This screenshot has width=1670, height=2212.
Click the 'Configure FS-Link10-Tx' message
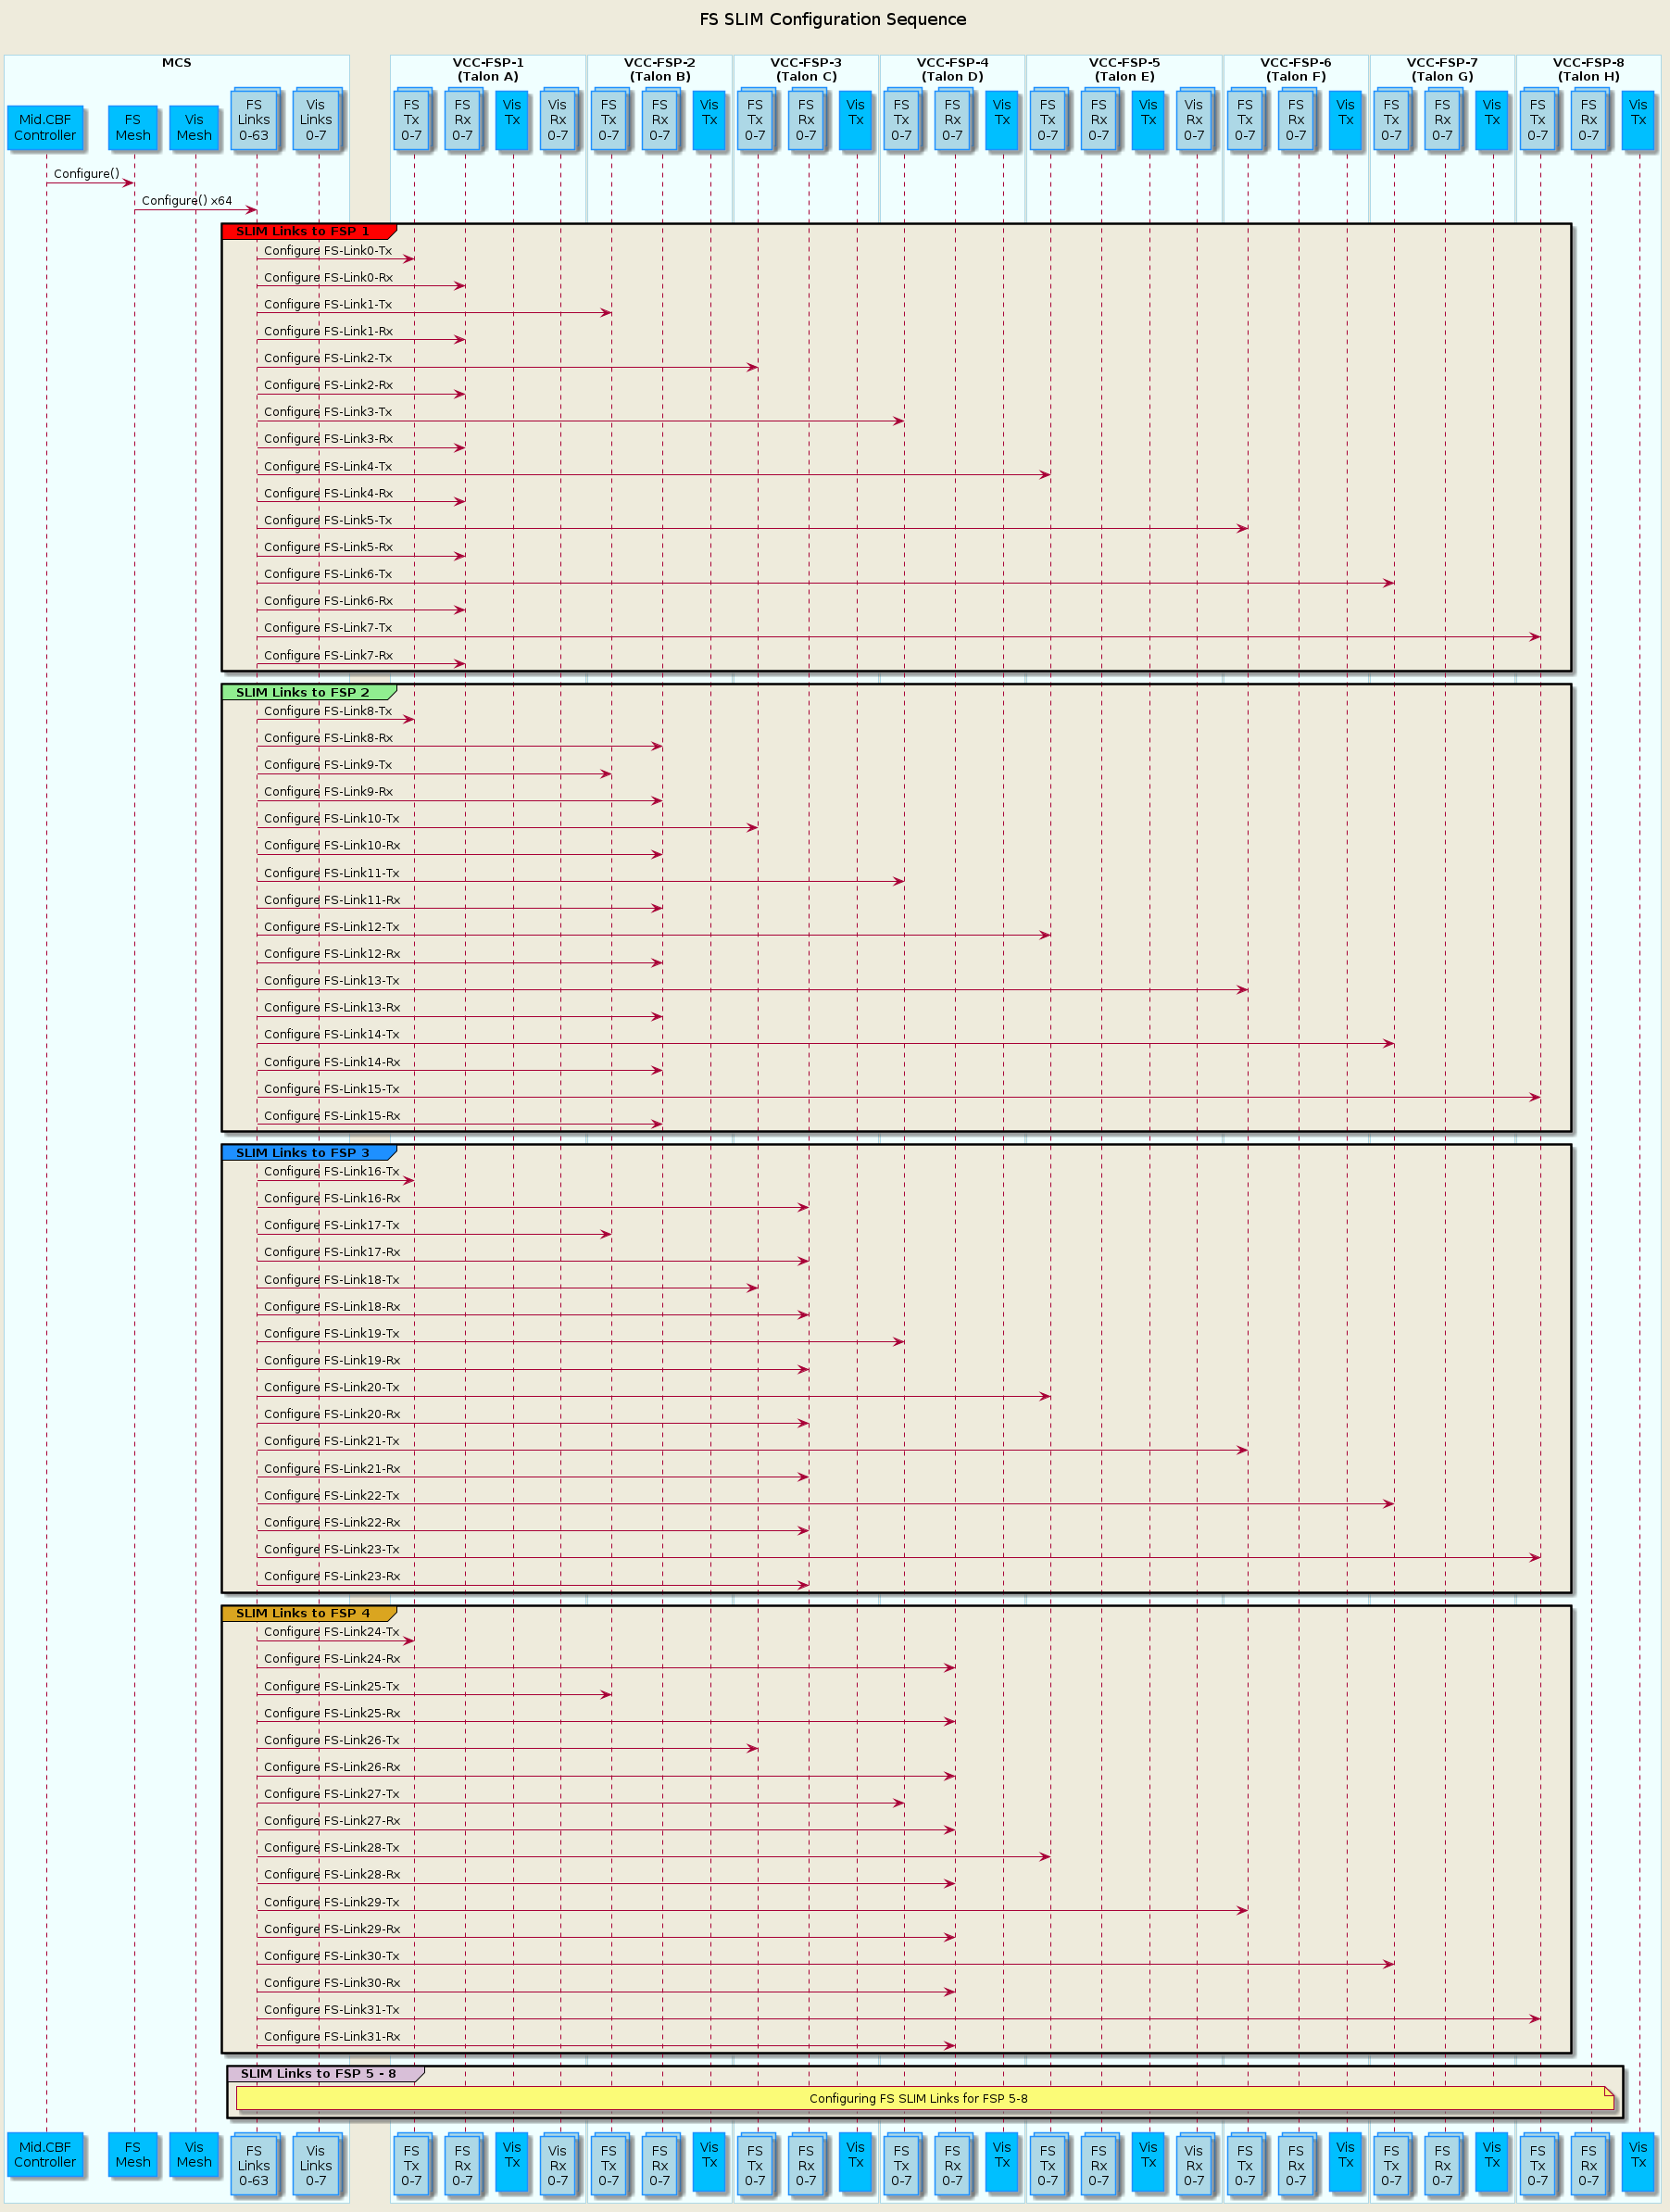332,819
